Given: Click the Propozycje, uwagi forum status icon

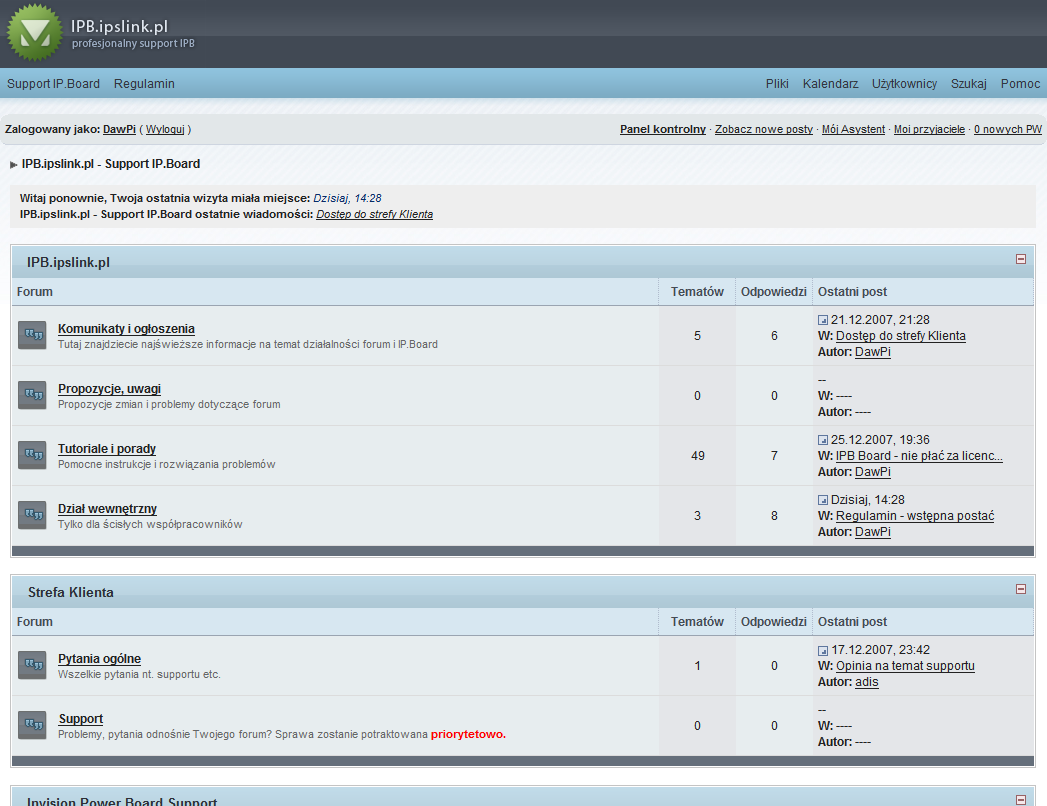Looking at the screenshot, I should pyautogui.click(x=32, y=395).
